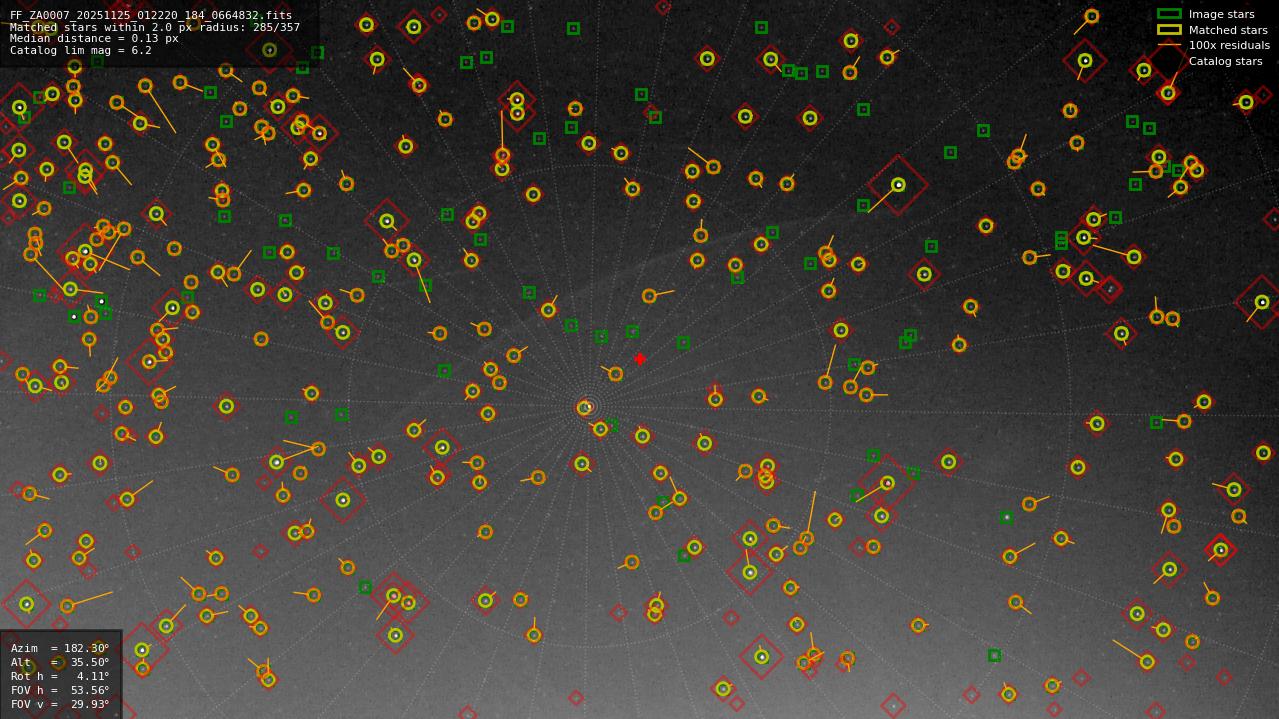The height and width of the screenshot is (719, 1279).
Task: Select the 'Image stars' legend label
Action: (x=1221, y=14)
